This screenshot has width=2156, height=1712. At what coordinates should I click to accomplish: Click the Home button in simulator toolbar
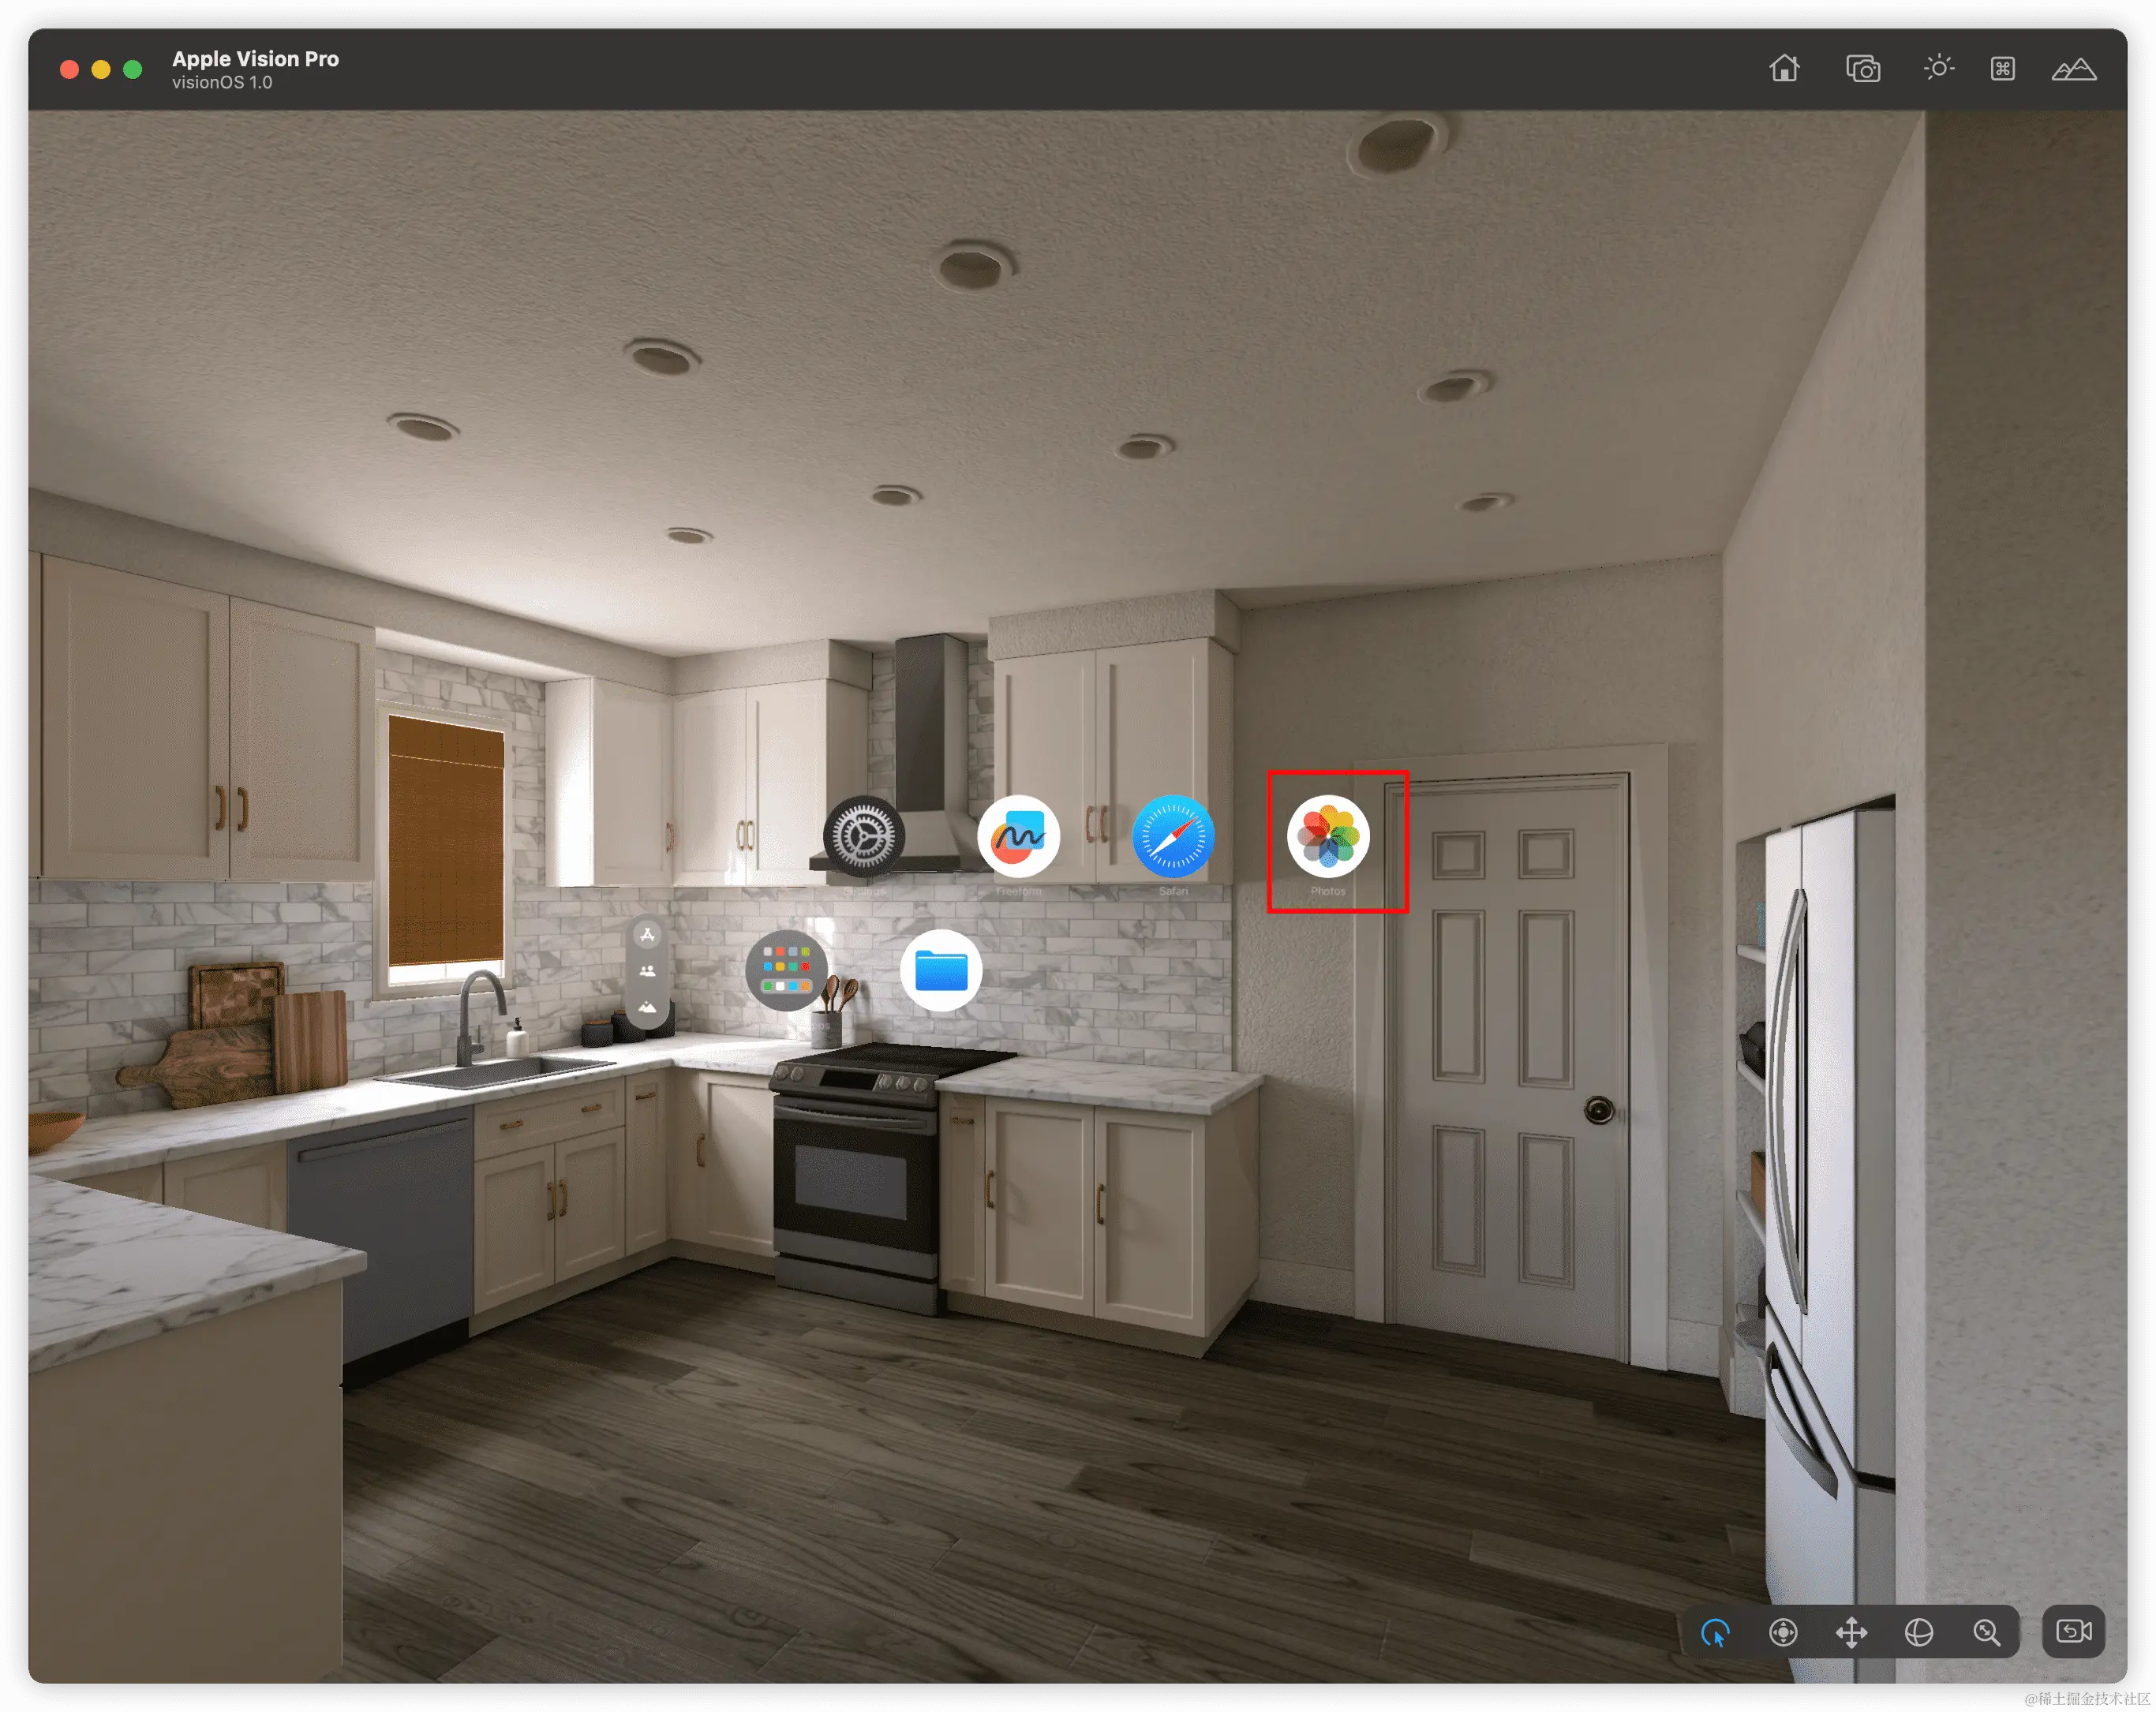[1784, 68]
